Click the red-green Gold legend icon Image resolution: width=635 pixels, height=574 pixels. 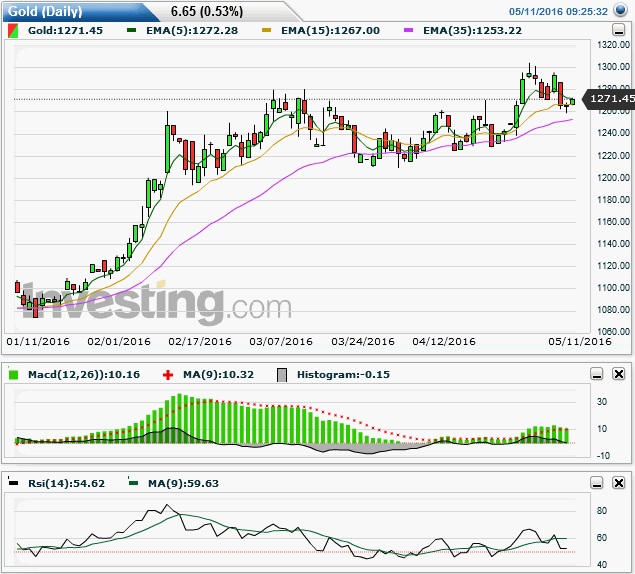pyautogui.click(x=13, y=31)
